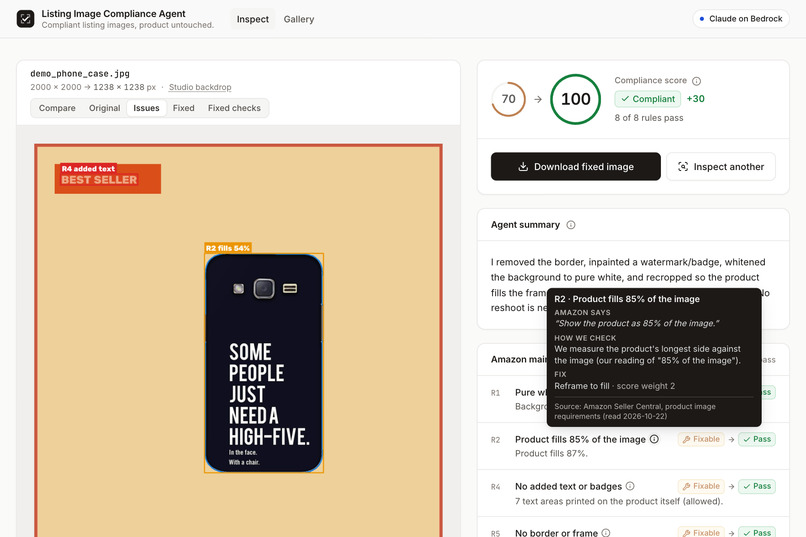This screenshot has width=806, height=537.
Task: Click the R2 fills 54% issue label
Action: pyautogui.click(x=228, y=248)
